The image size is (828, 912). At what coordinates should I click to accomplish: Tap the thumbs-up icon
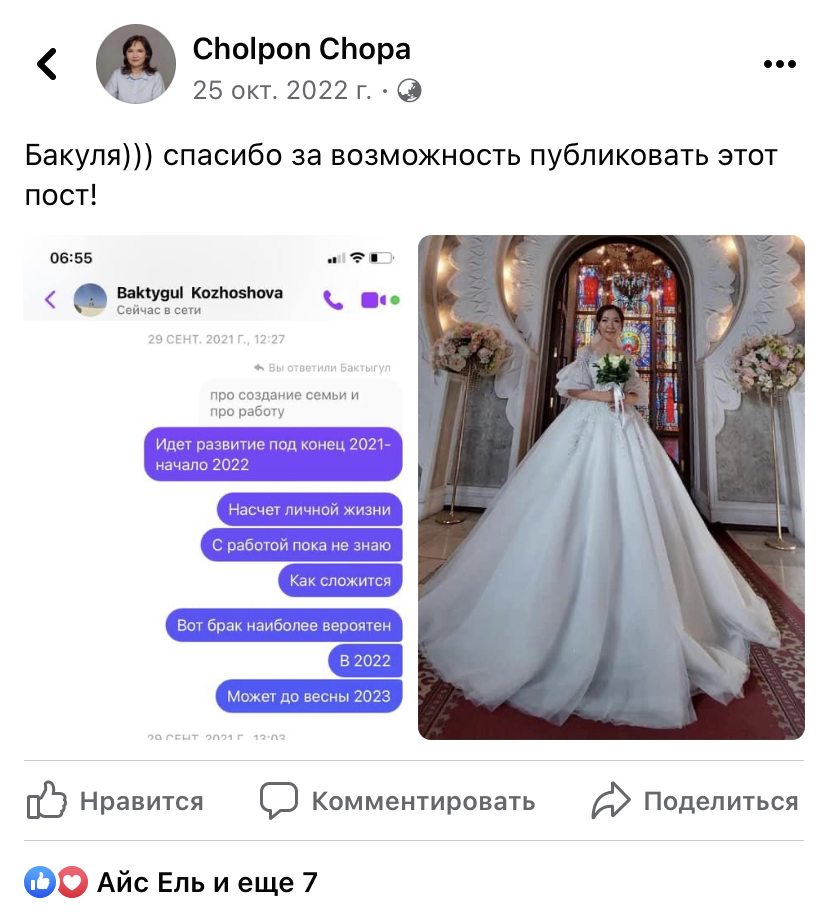(x=47, y=800)
